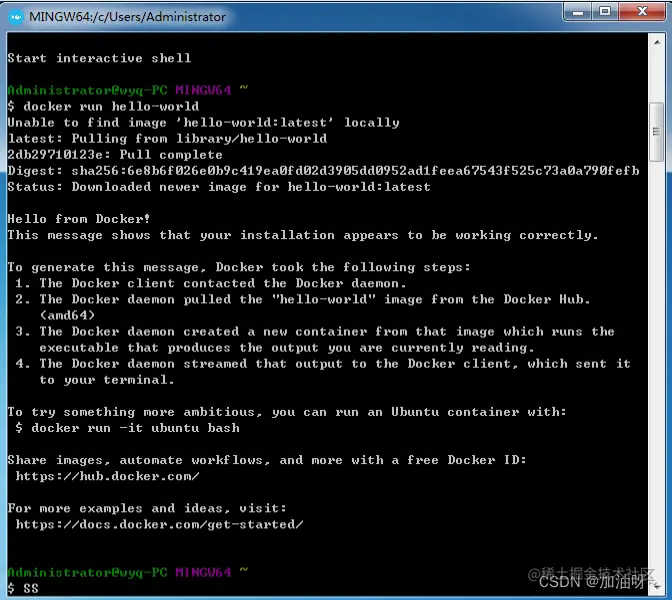
Task: Click the last 'Administrator@wyq-PC' prompt text
Action: coord(87,572)
